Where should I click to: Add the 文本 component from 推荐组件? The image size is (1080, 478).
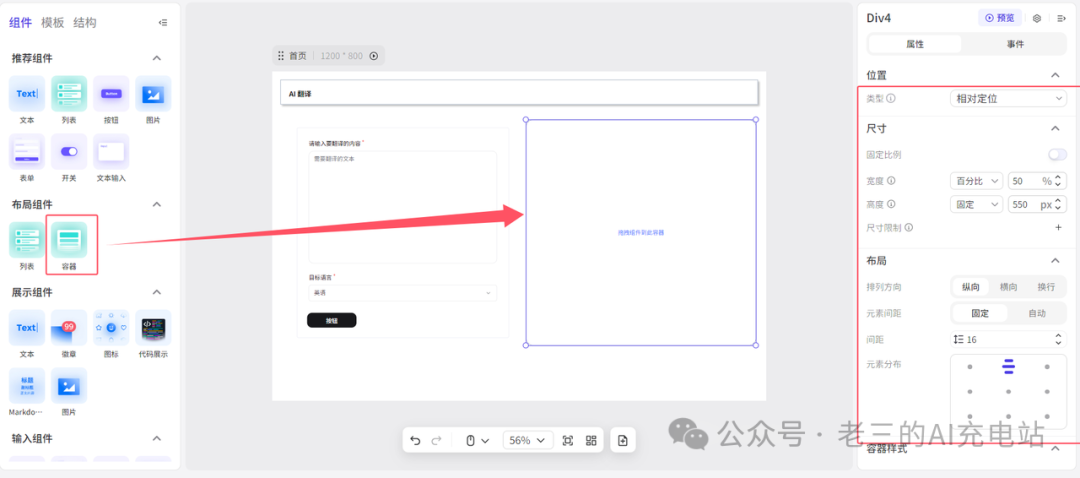point(27,94)
